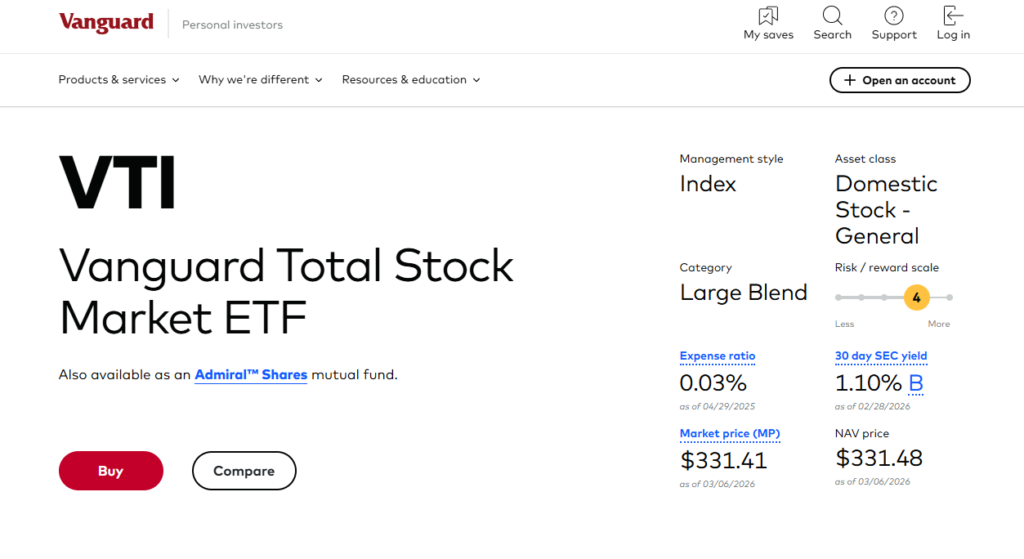Image resolution: width=1024 pixels, height=559 pixels.
Task: Click the $331.48 NAV price value
Action: tap(879, 458)
